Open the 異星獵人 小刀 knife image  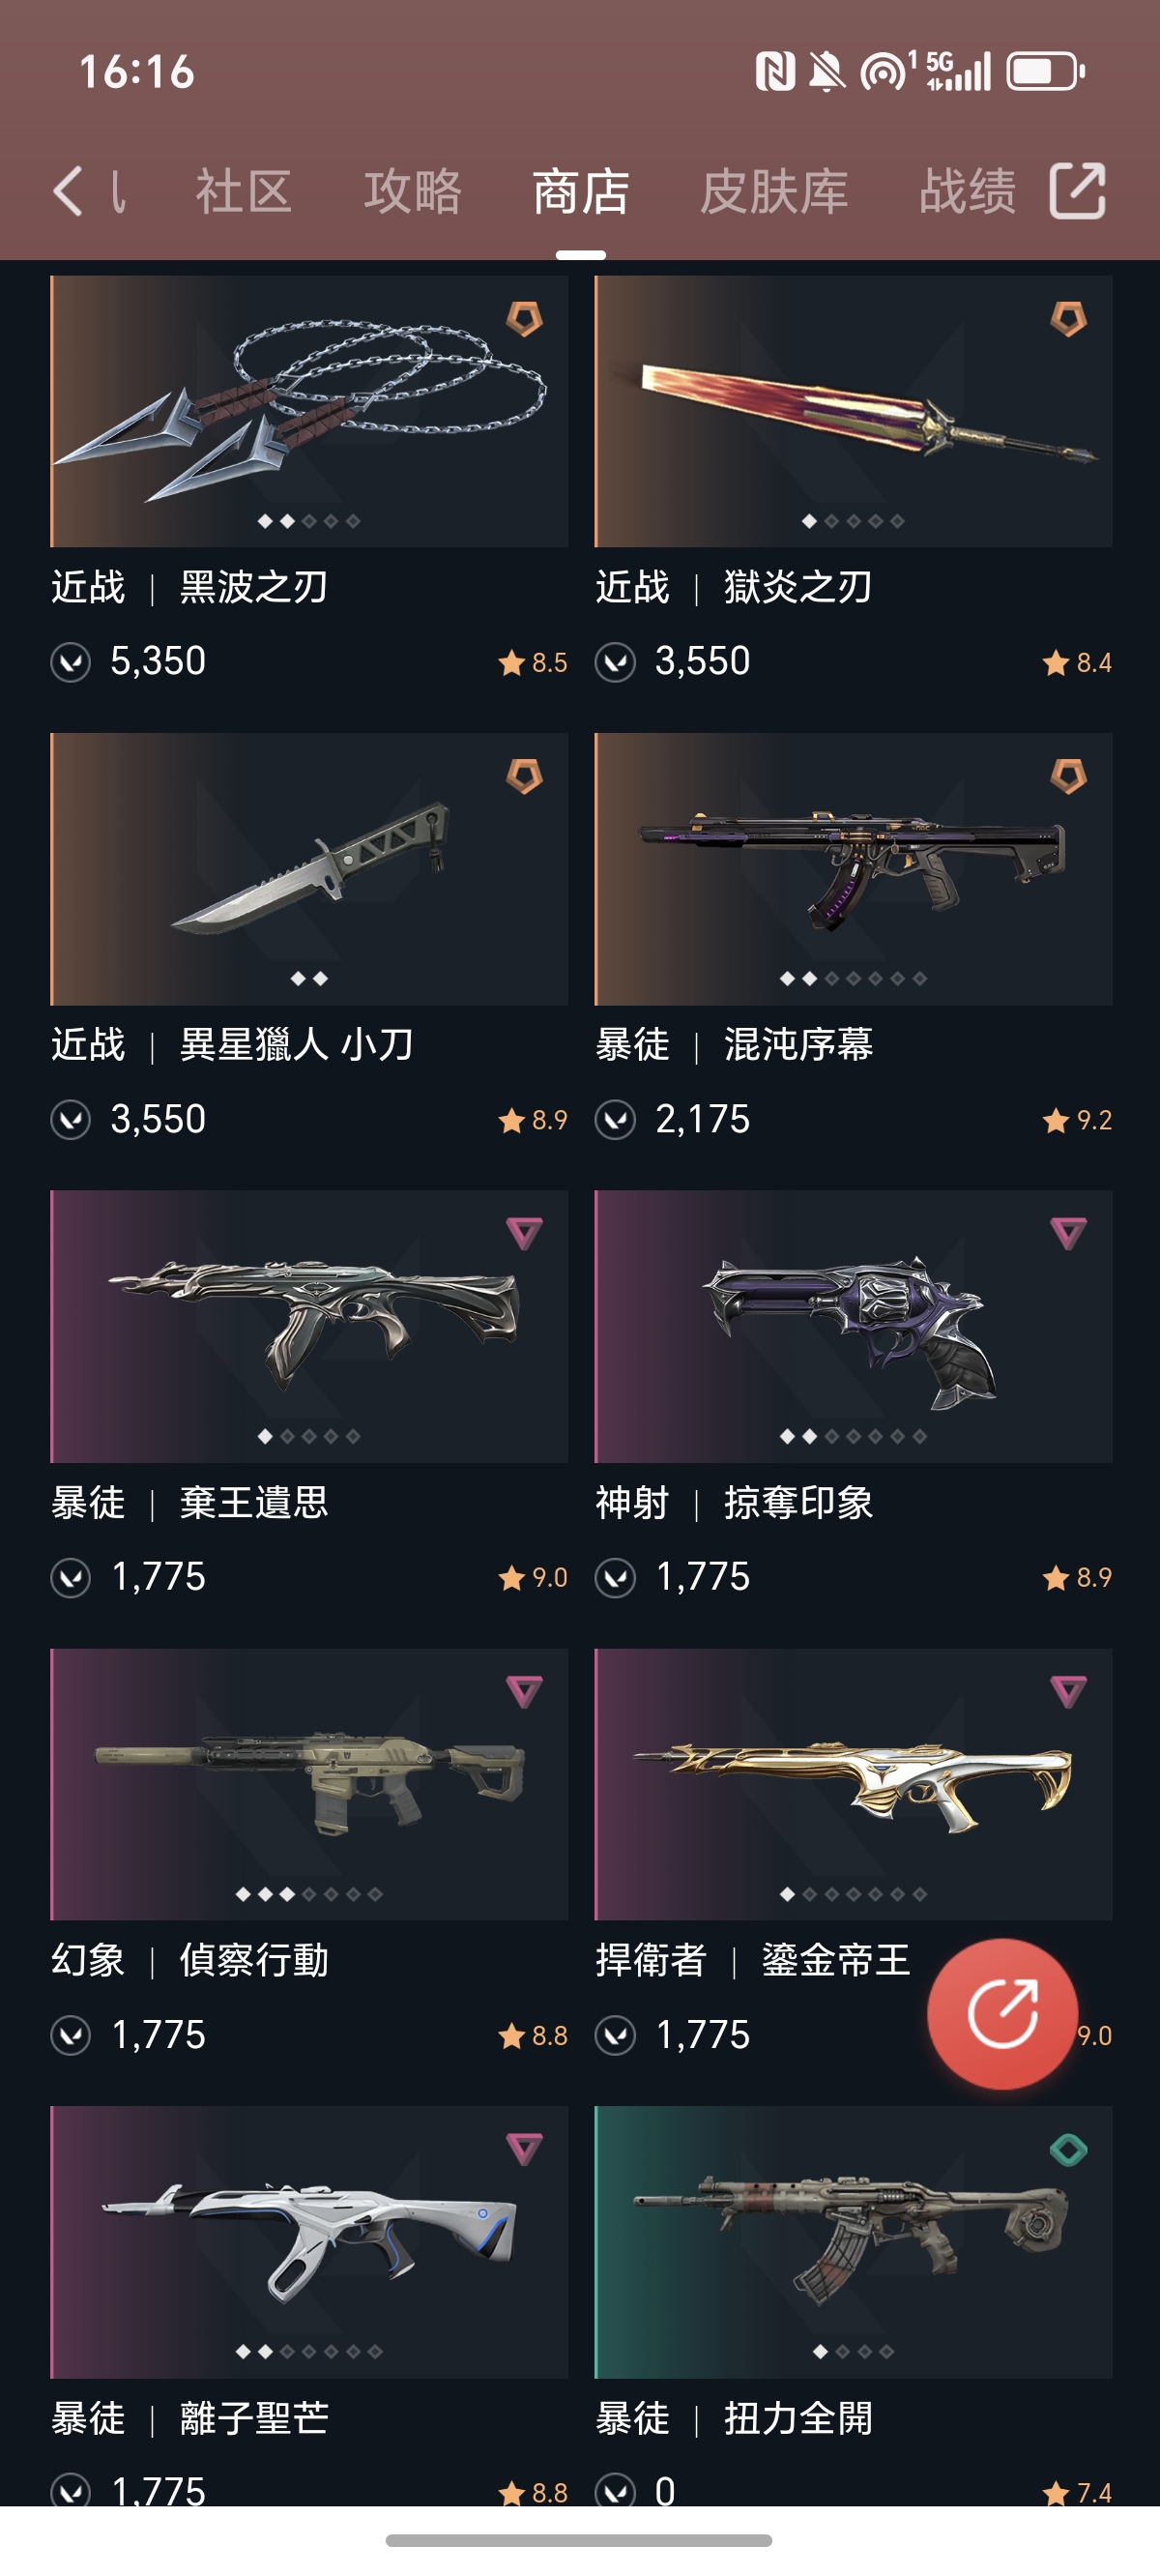[x=309, y=869]
